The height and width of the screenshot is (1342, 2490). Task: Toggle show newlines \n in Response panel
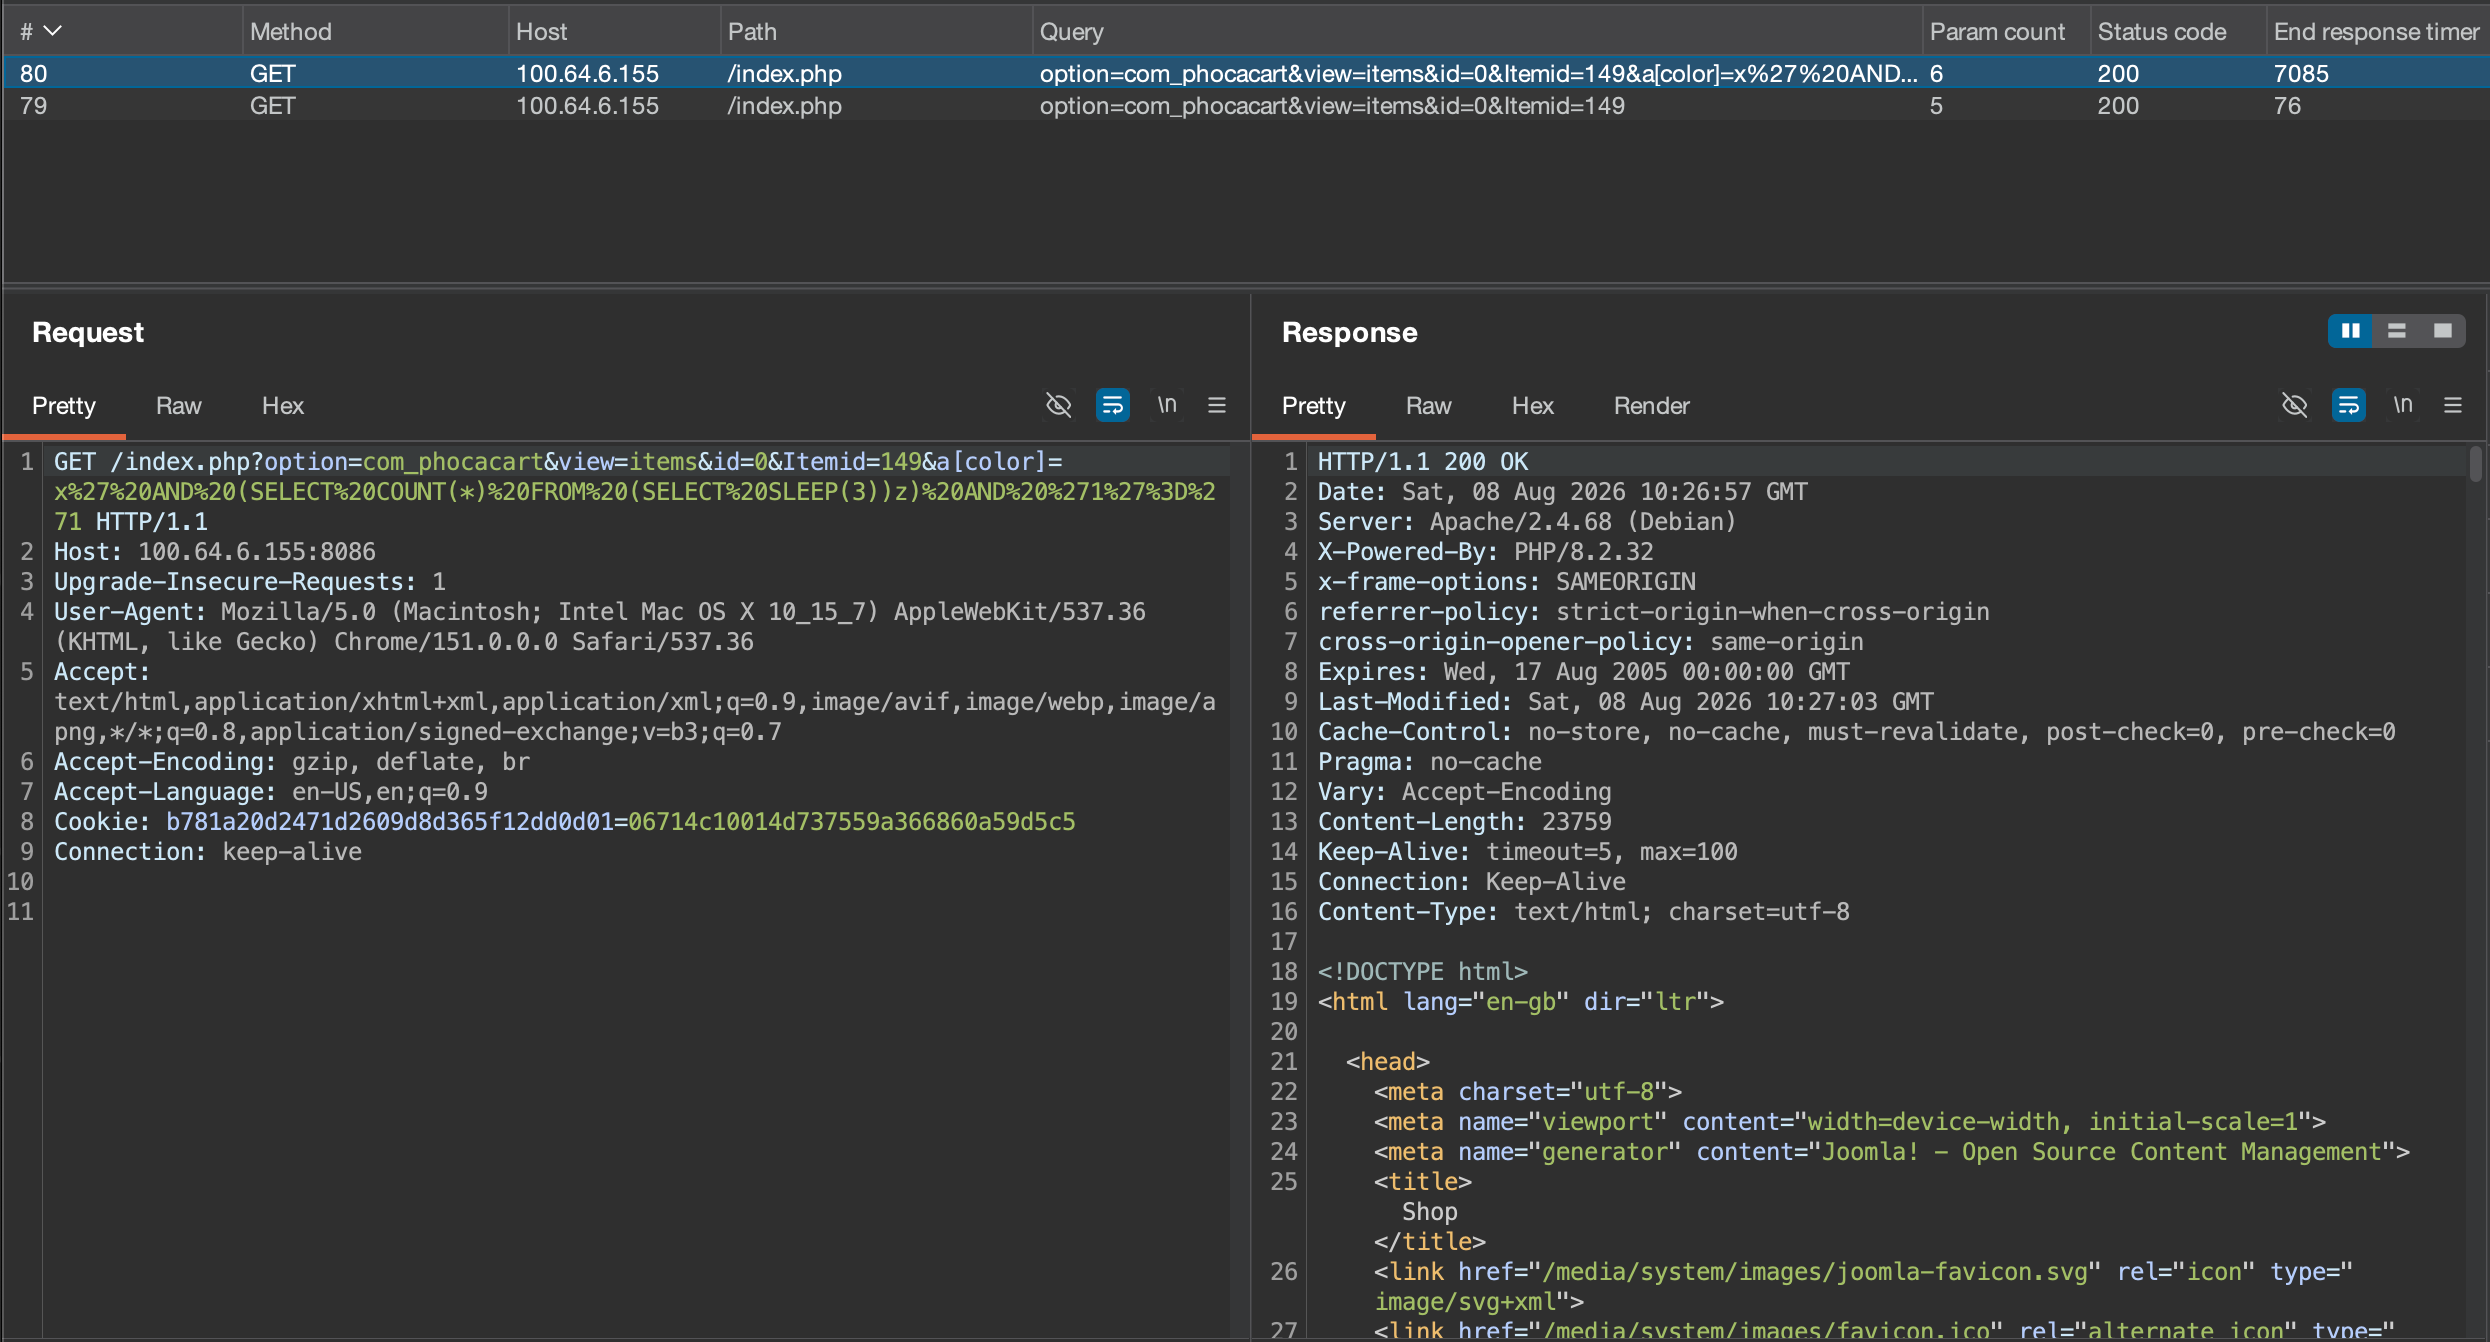2403,405
